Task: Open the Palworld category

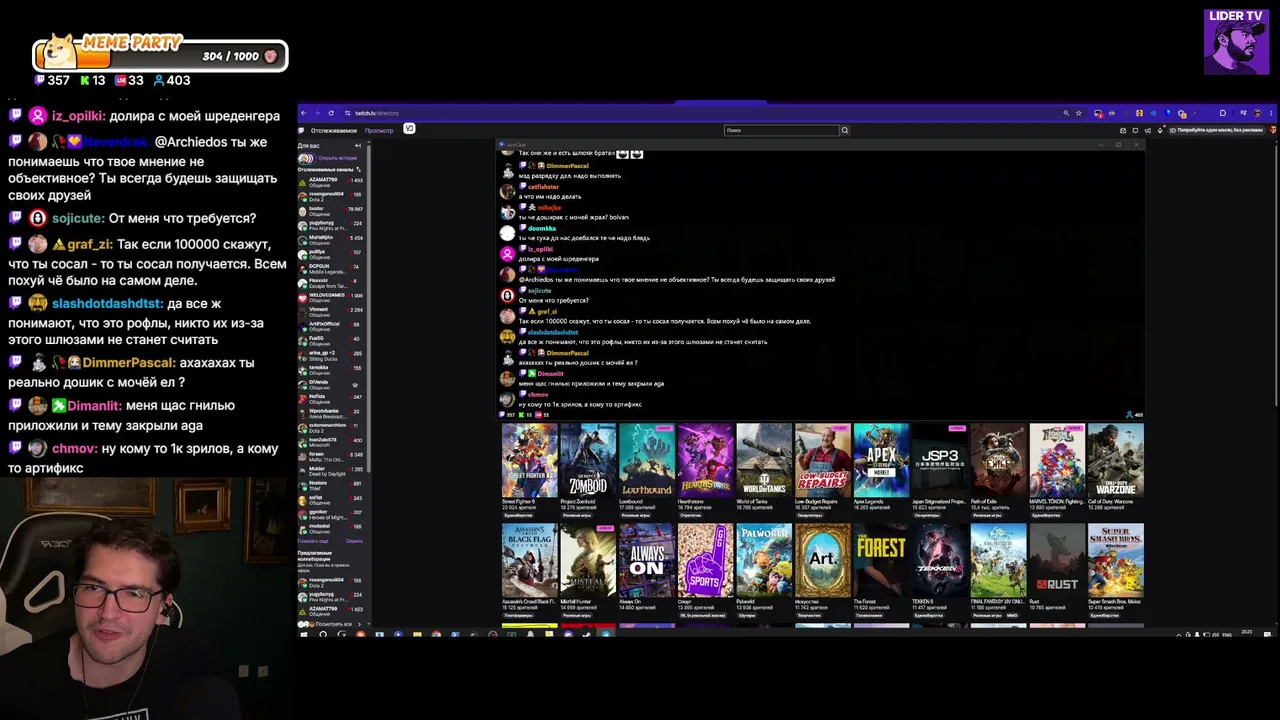Action: [764, 560]
